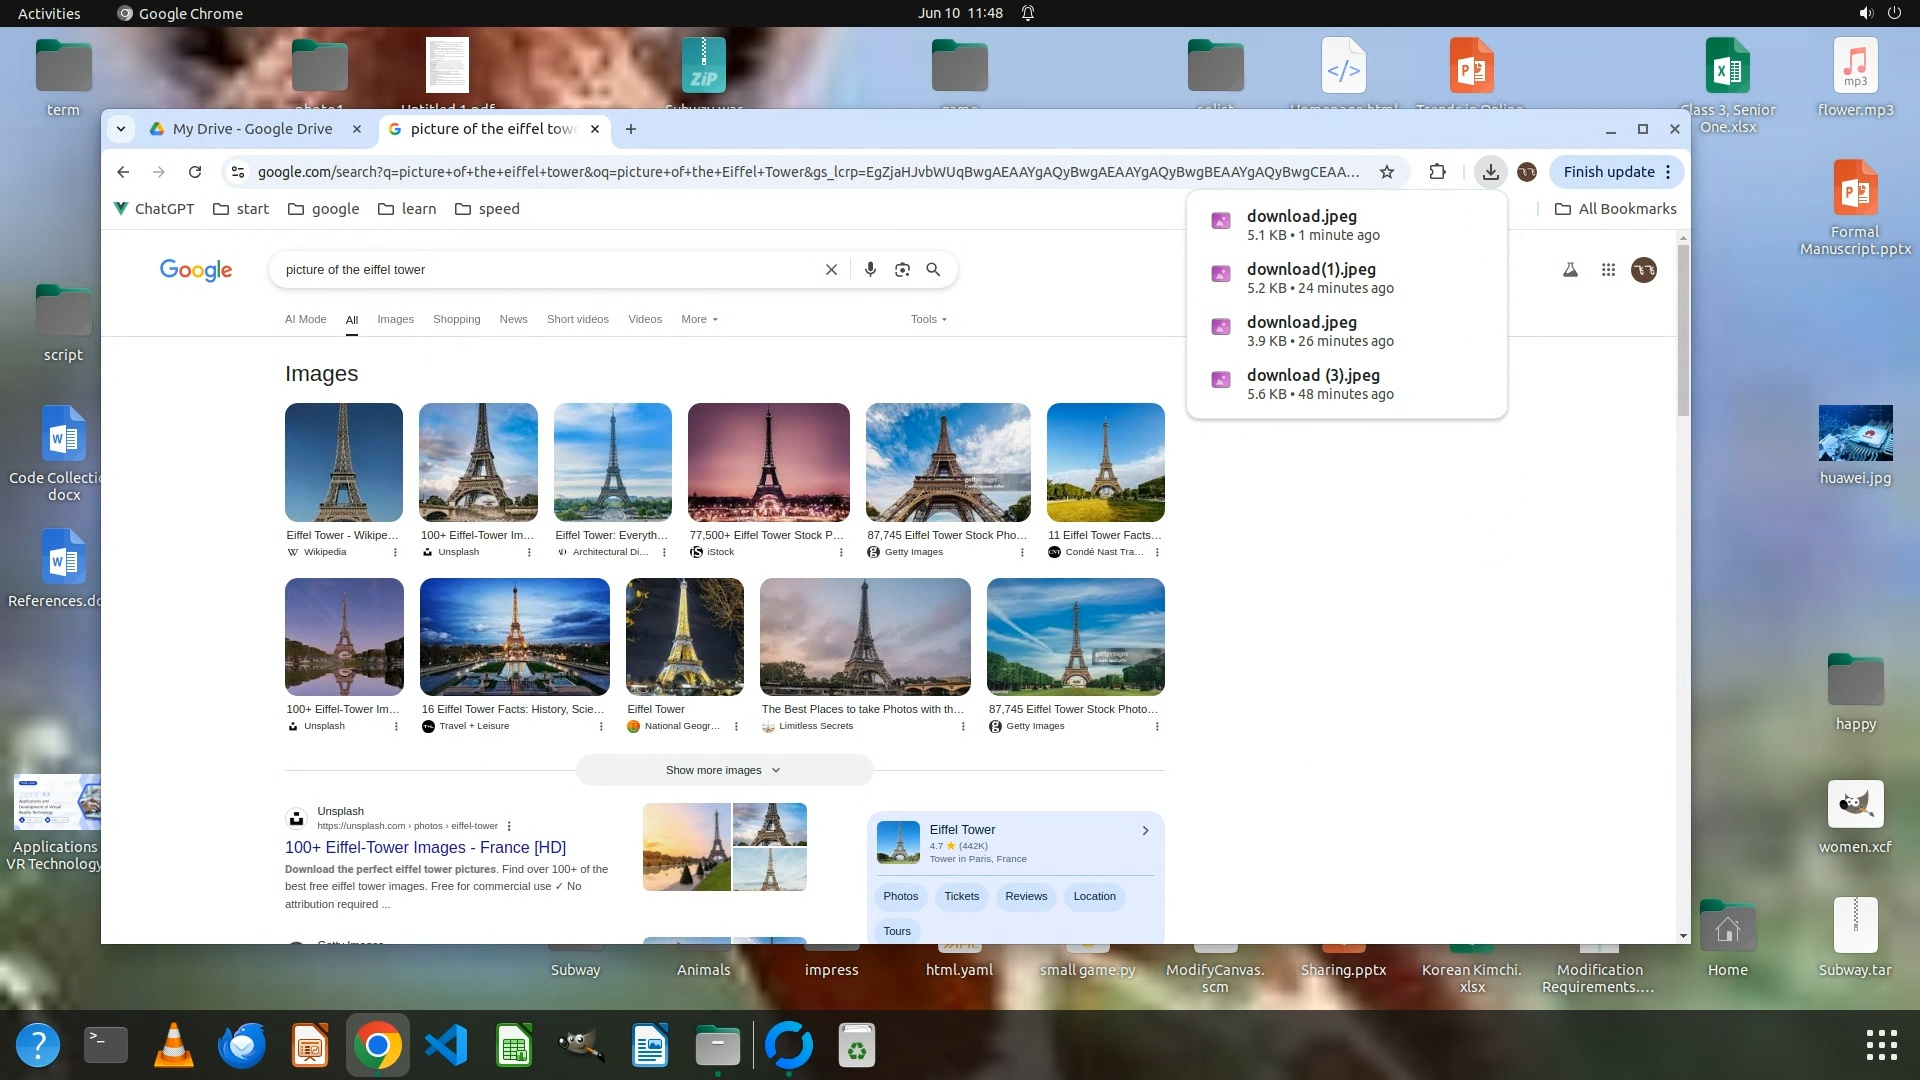
Task: Launch VLC from the dock
Action: 174,1046
